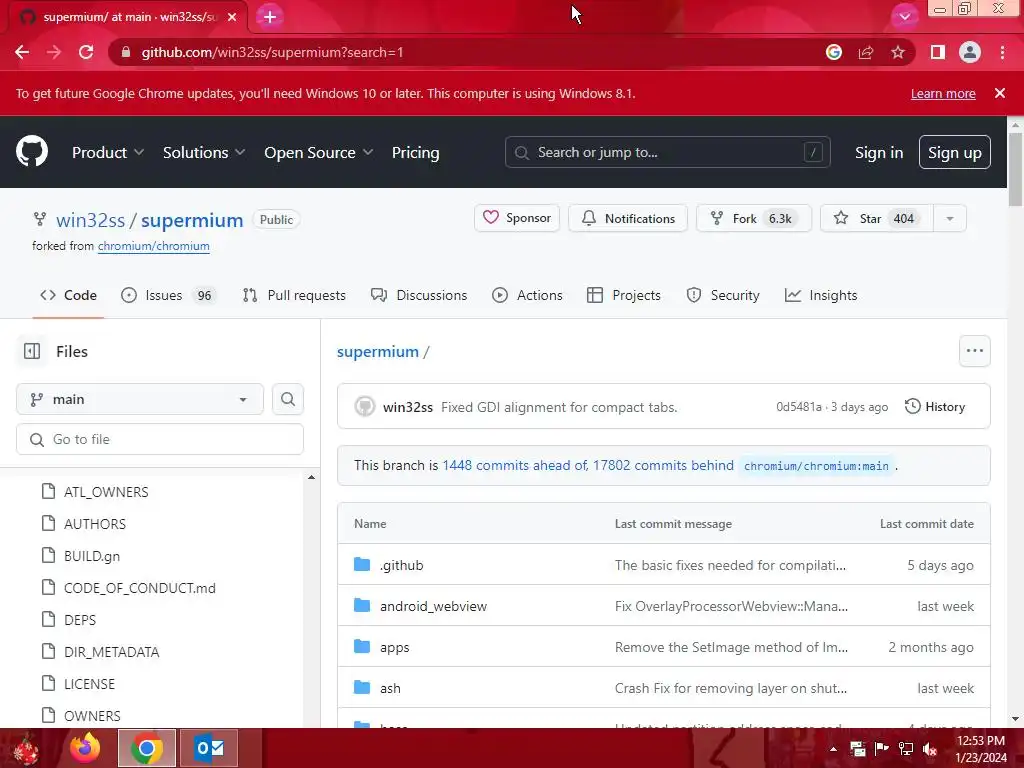Star the supermium repository

point(877,218)
